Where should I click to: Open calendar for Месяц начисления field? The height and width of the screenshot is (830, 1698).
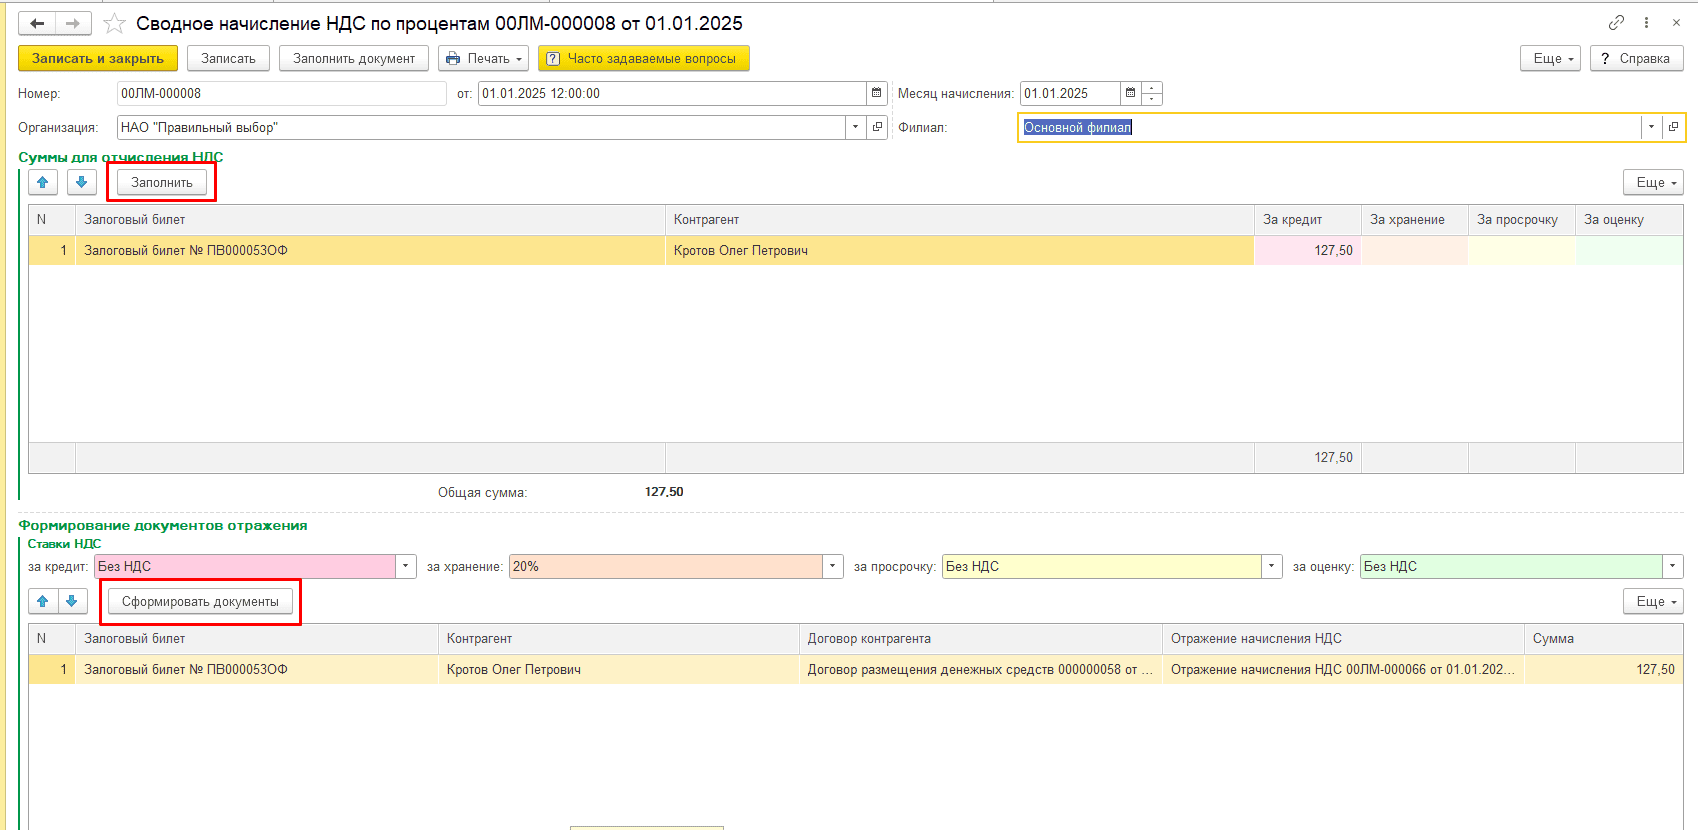pyautogui.click(x=1130, y=93)
